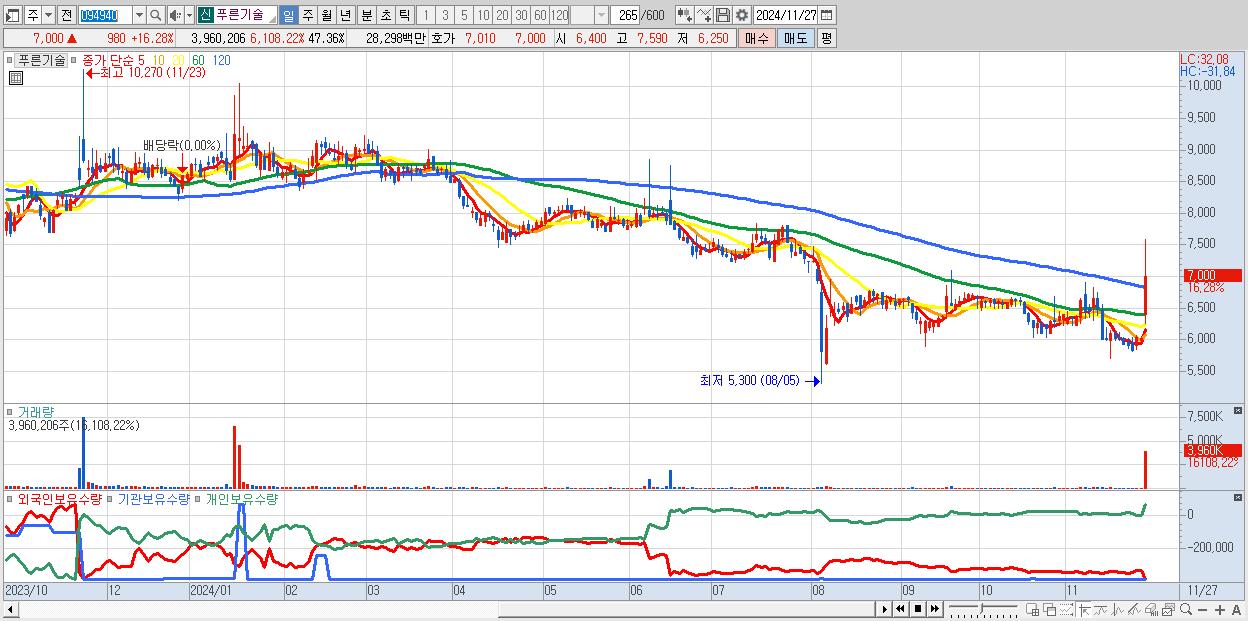Select the 일 daily period
Viewport: 1248px width, 621px height.
coord(289,15)
